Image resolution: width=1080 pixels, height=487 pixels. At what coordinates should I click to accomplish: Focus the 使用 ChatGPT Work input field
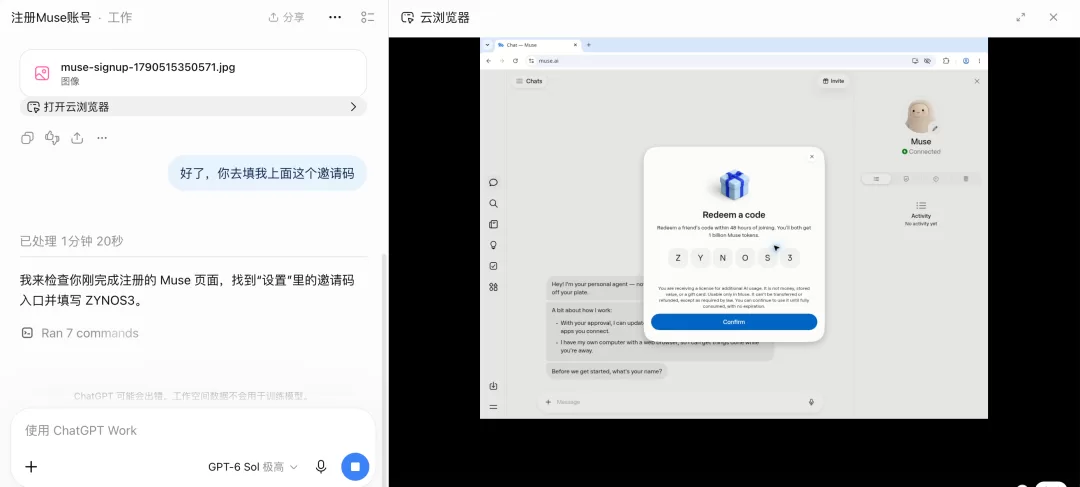coord(193,431)
